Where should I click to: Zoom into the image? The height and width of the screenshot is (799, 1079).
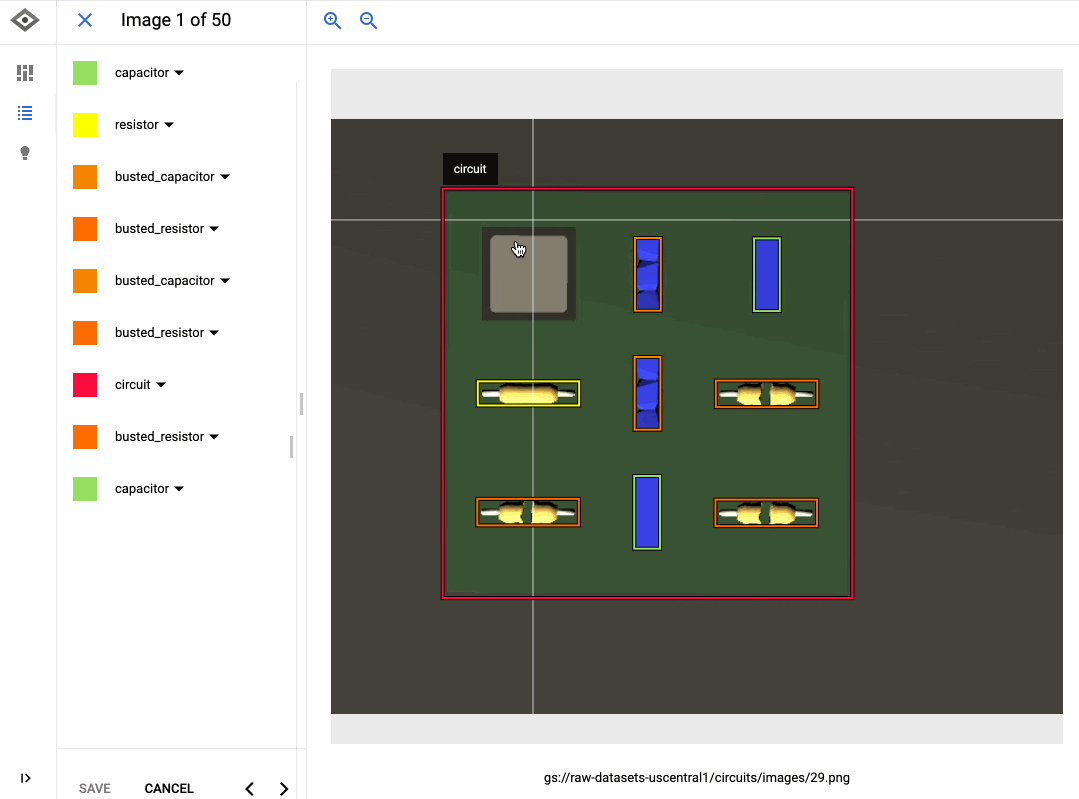click(x=332, y=20)
